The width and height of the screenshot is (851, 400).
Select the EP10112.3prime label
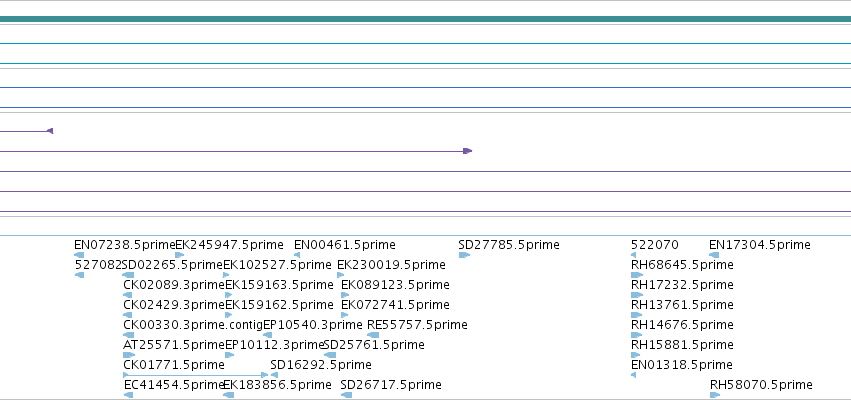[275, 345]
